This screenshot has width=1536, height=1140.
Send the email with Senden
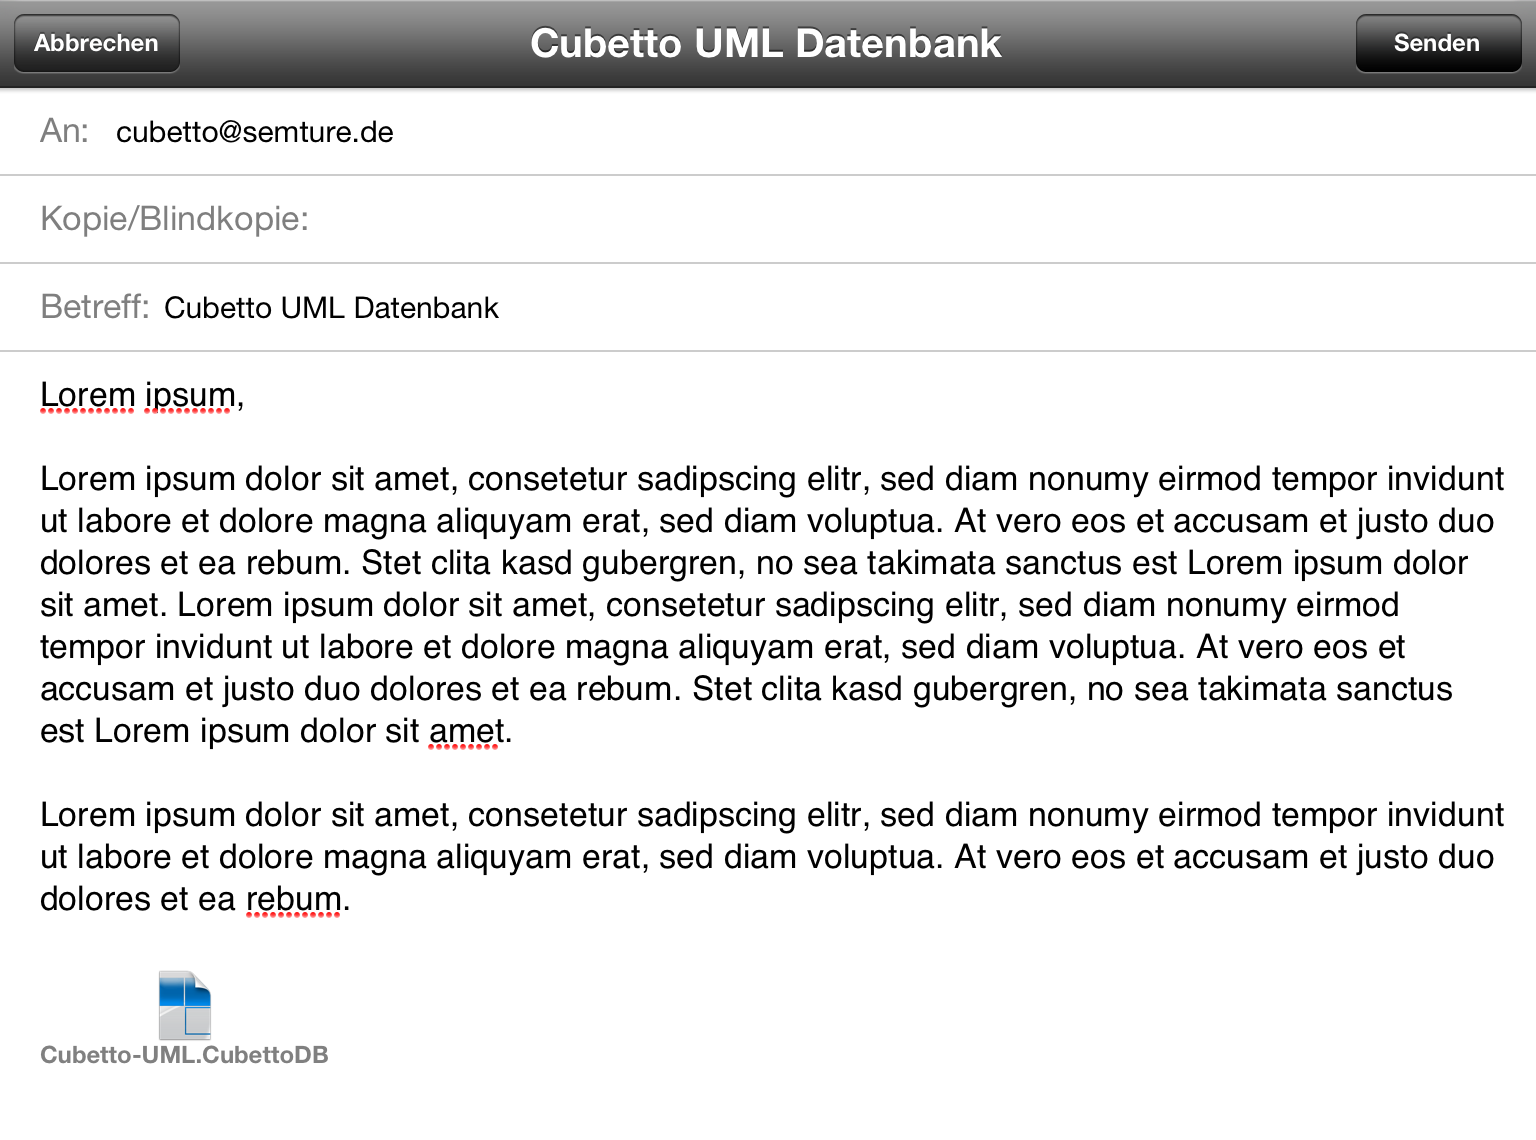tap(1438, 43)
